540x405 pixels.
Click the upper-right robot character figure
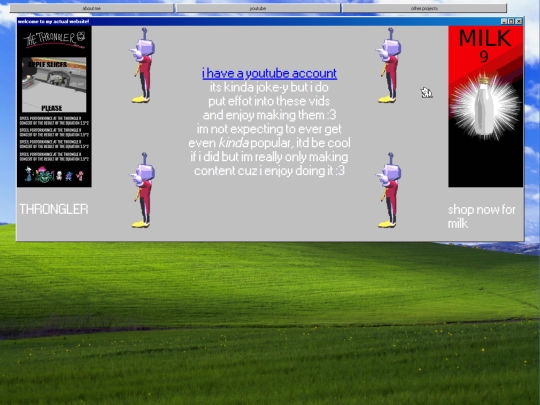tap(389, 65)
